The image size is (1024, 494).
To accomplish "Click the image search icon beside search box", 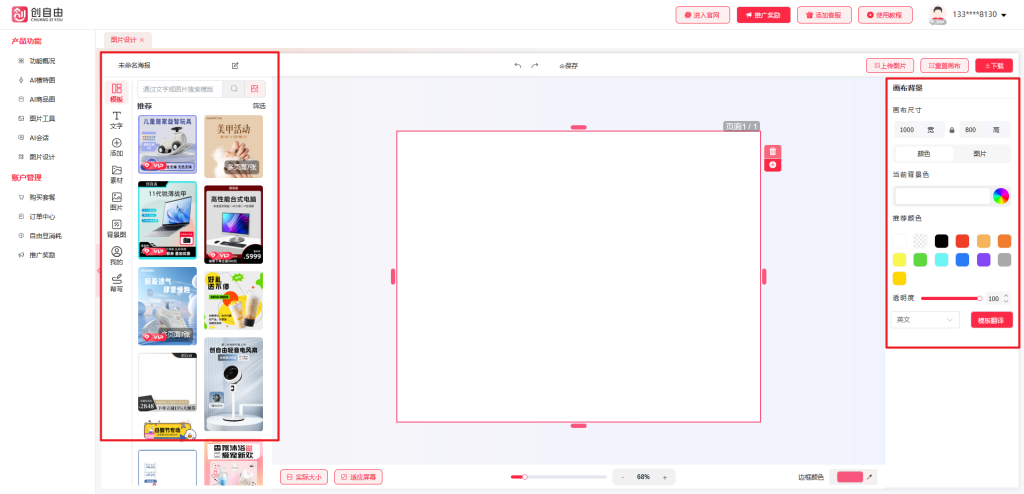I will click(256, 89).
